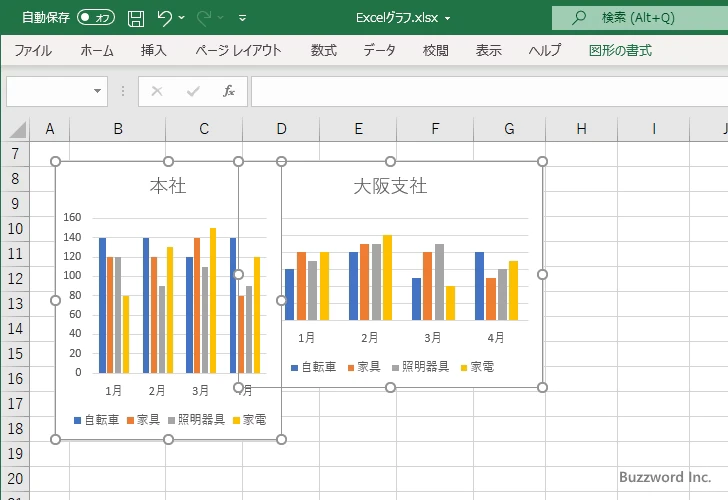This screenshot has width=728, height=500.
Task: Click 家具 legend entry in 大阪支社 chart
Action: coord(364,367)
